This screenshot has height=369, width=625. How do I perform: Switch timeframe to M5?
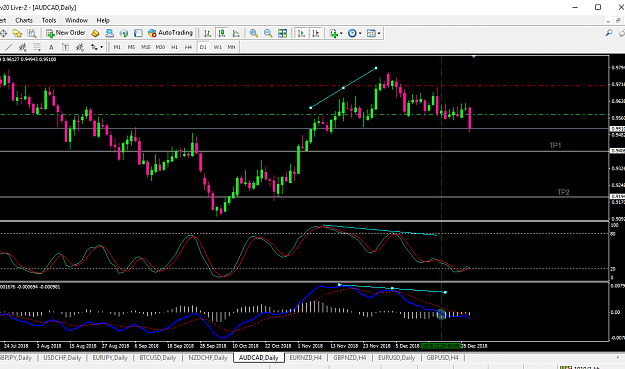131,47
